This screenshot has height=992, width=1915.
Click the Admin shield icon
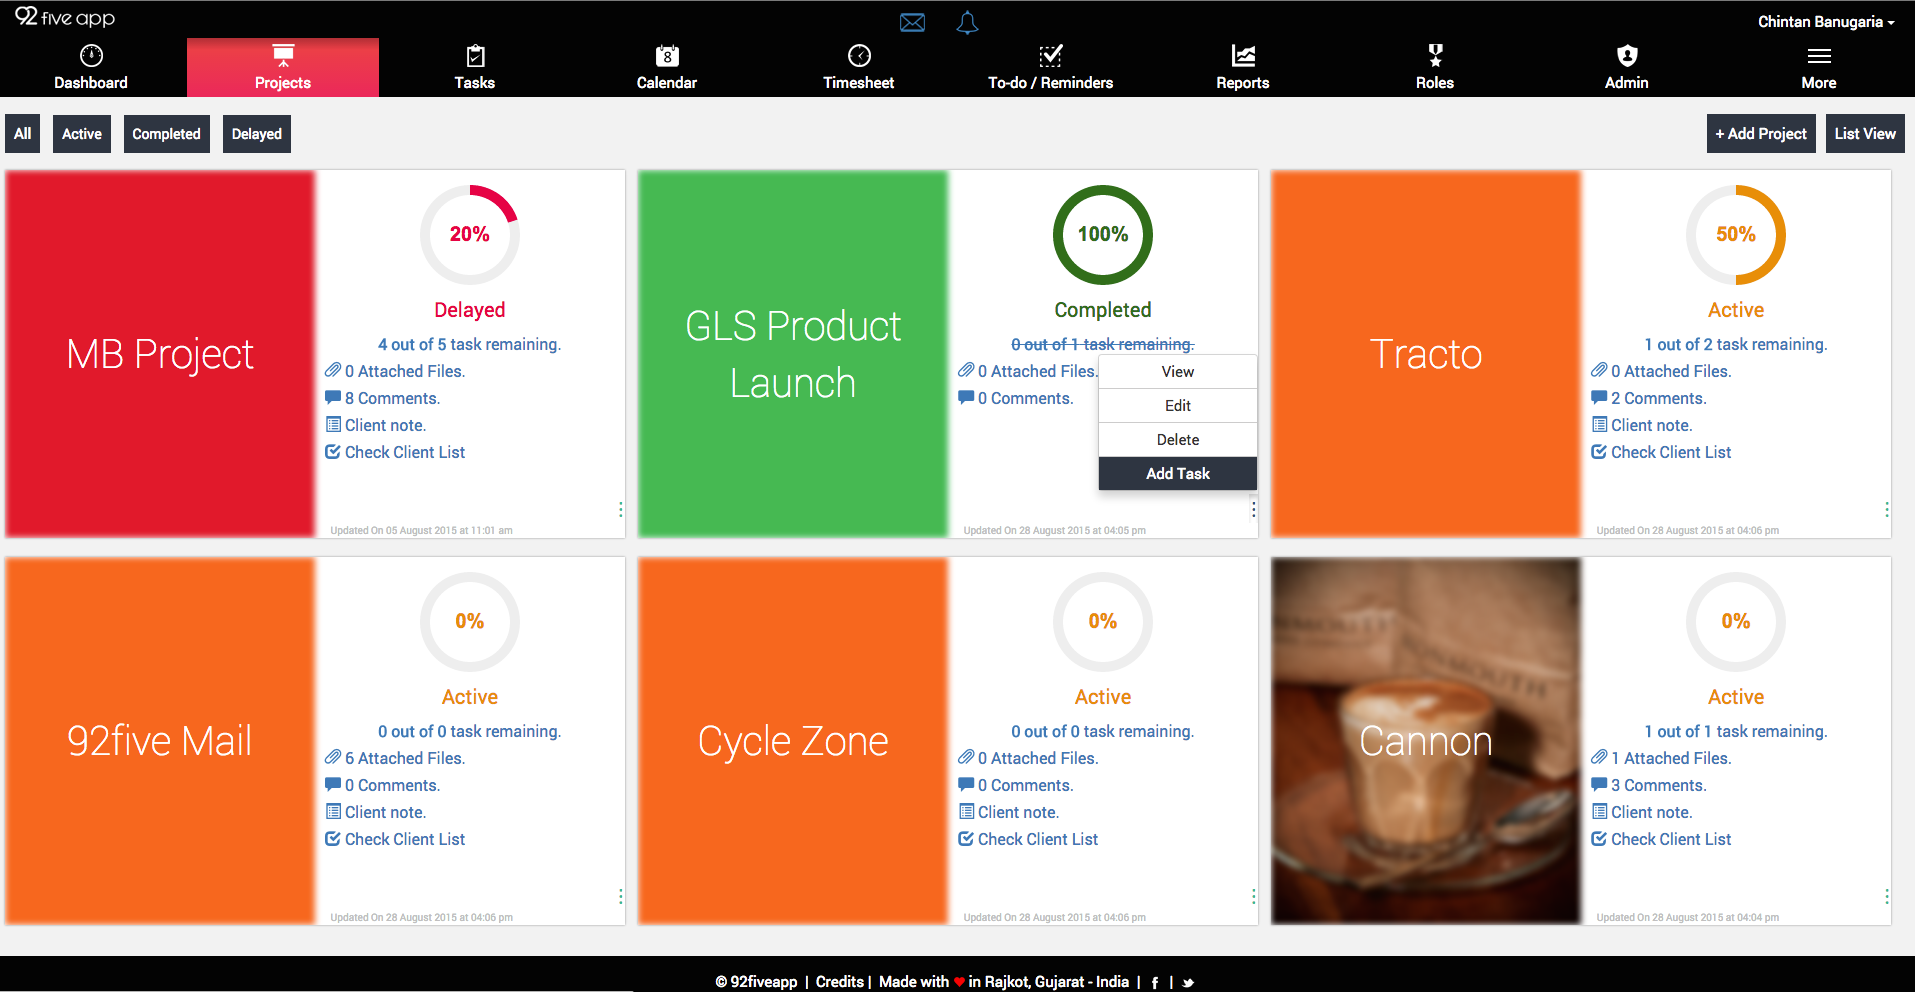pyautogui.click(x=1627, y=55)
